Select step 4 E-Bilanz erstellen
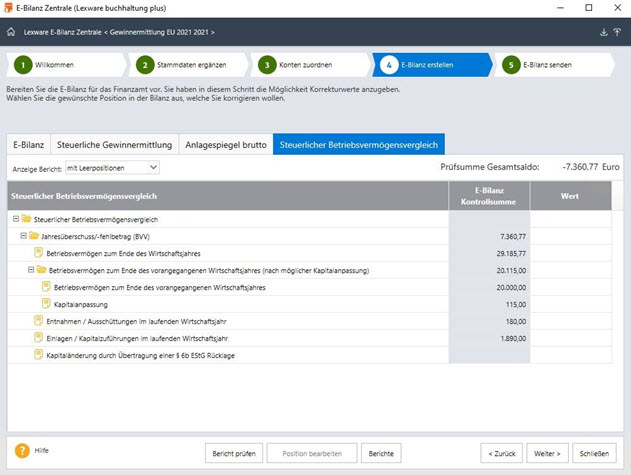This screenshot has height=475, width=631. point(431,65)
